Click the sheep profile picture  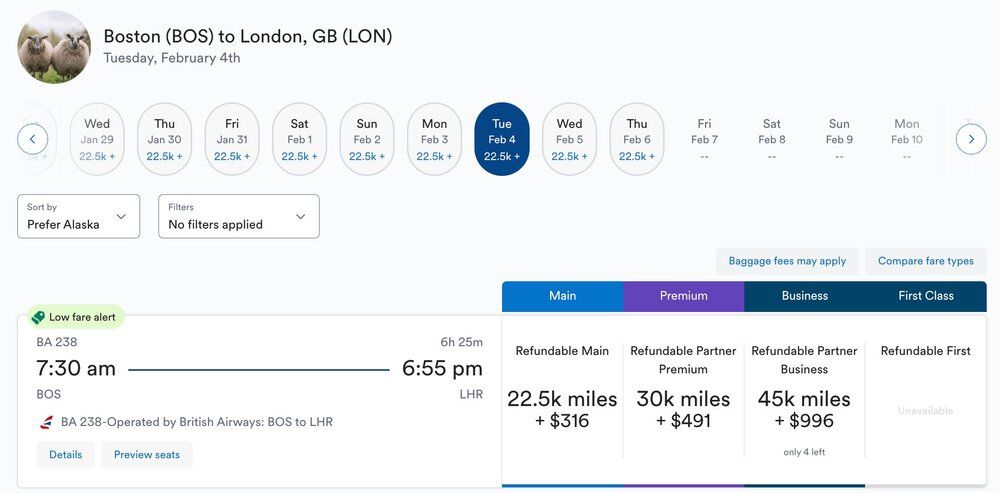click(x=54, y=47)
